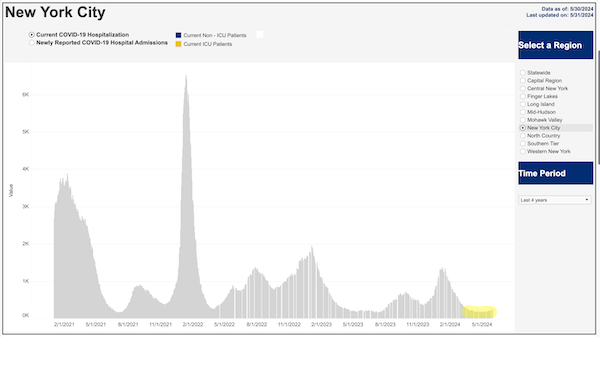Screen dimensions: 600x378
Task: Click the white square beside the legend
Action: (x=259, y=34)
